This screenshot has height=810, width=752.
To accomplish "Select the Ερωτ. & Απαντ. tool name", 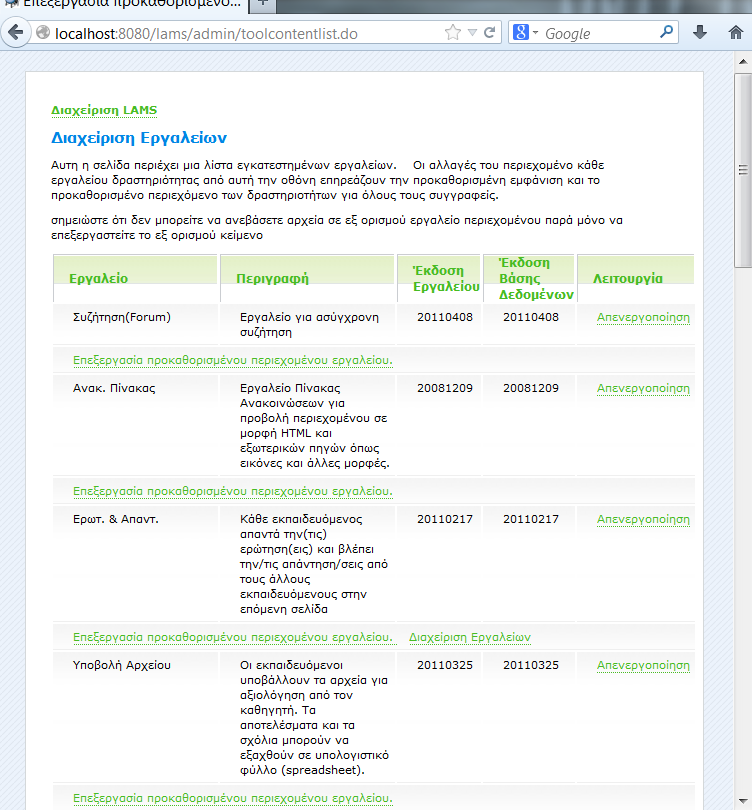I will (115, 519).
